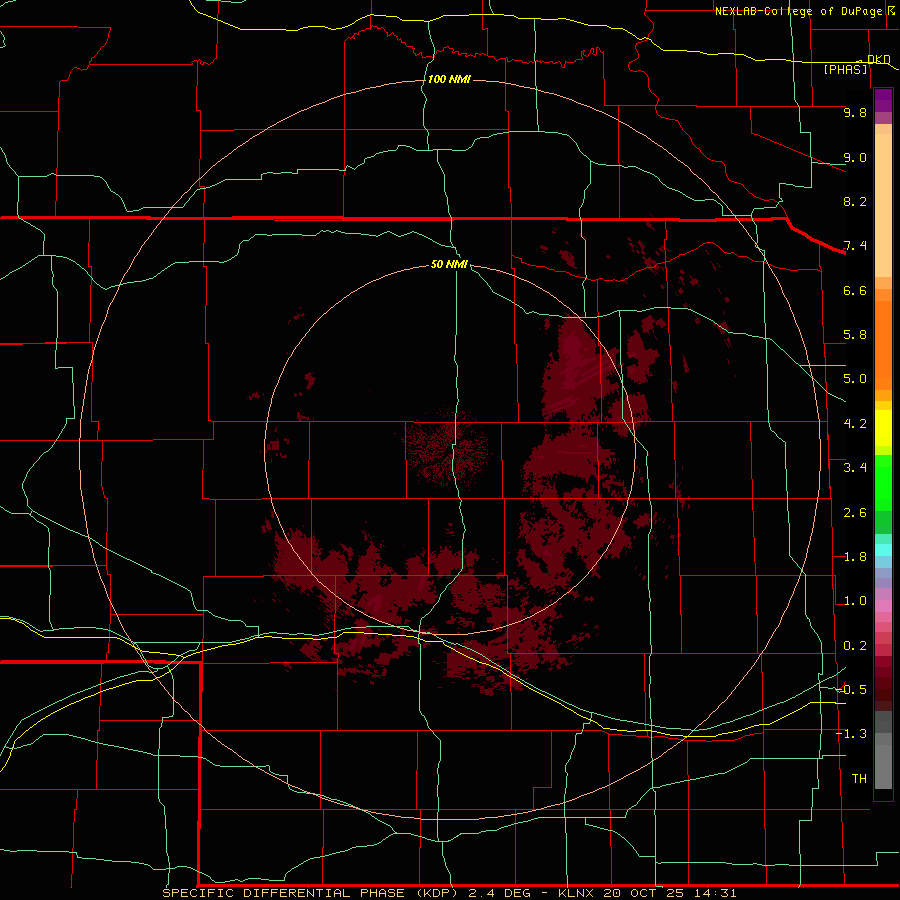Click the [PHAS] legend title

(845, 69)
